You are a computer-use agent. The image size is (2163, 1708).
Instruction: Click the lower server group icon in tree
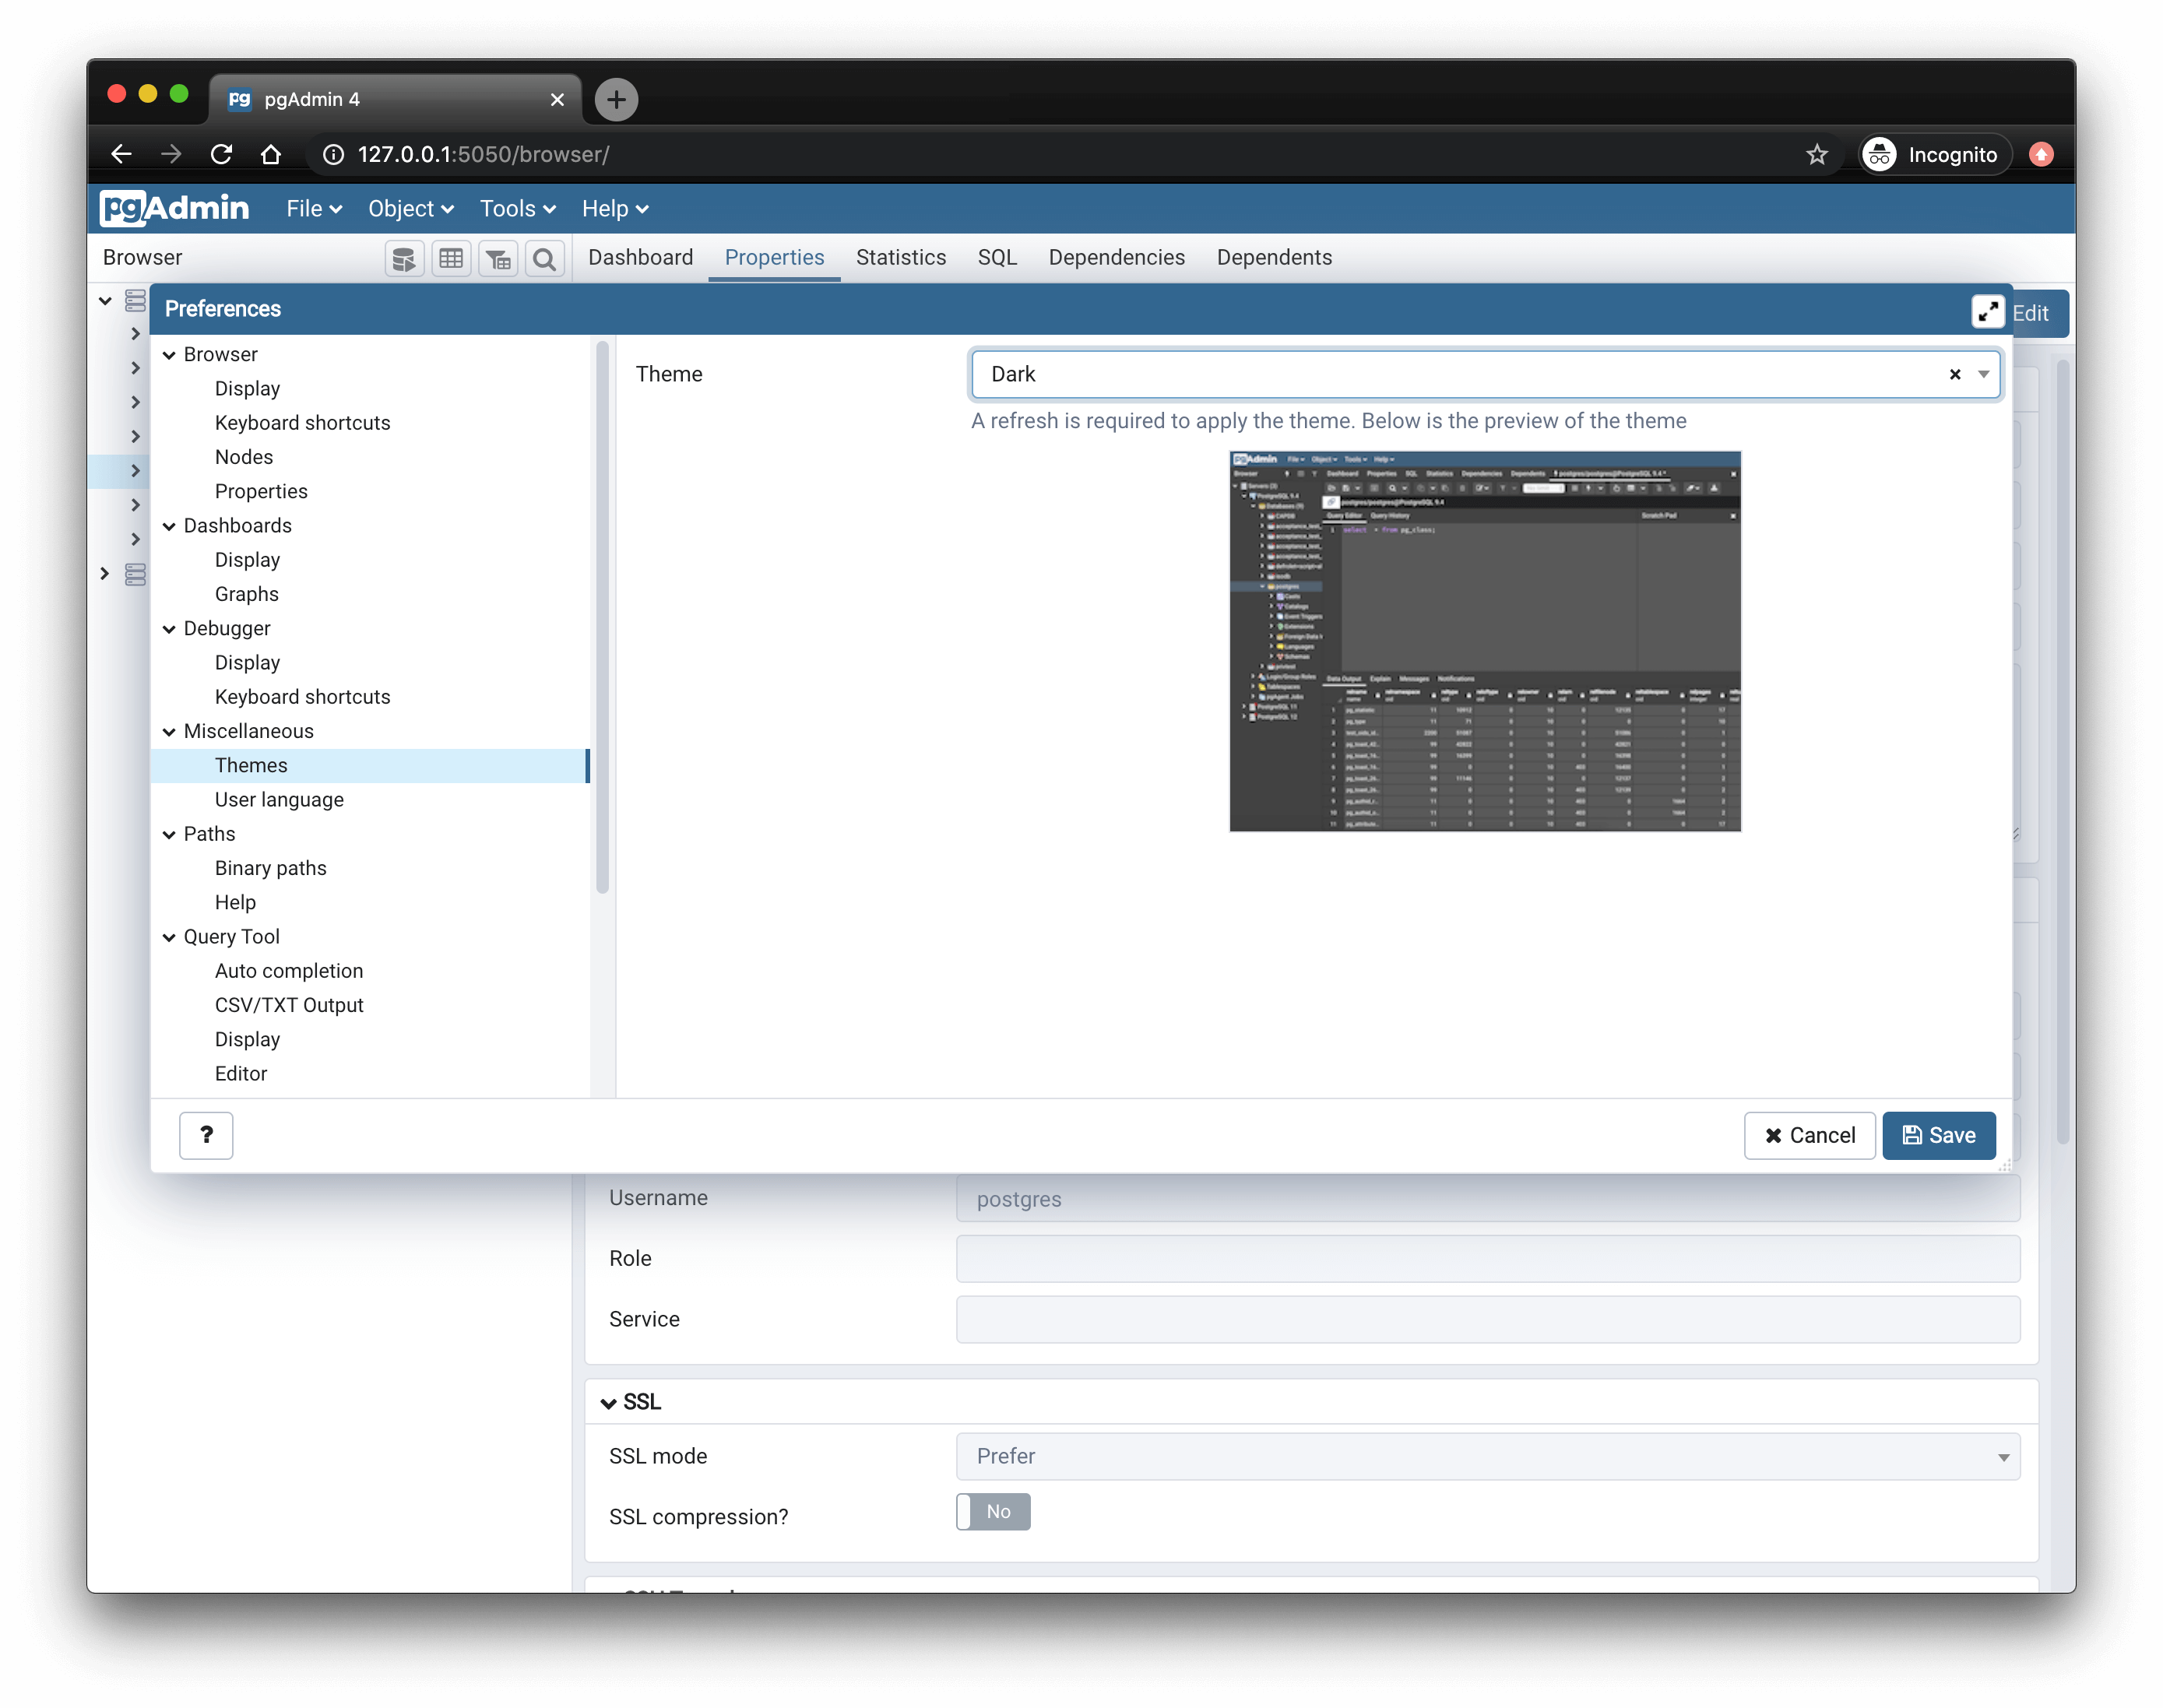pyautogui.click(x=135, y=574)
